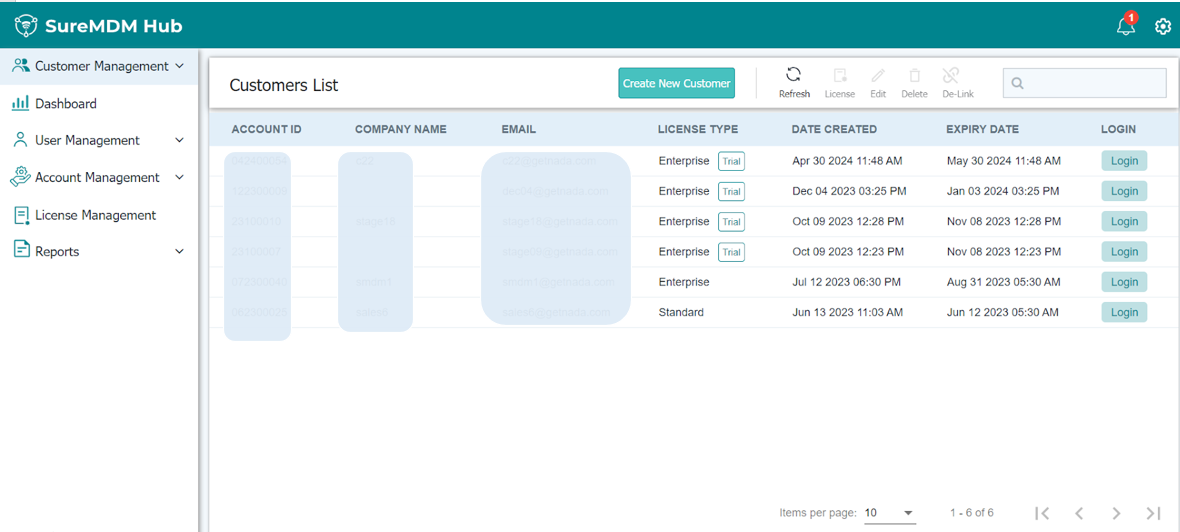Click the customer search field
Viewport: 1180px width, 532px height.
tap(1090, 83)
